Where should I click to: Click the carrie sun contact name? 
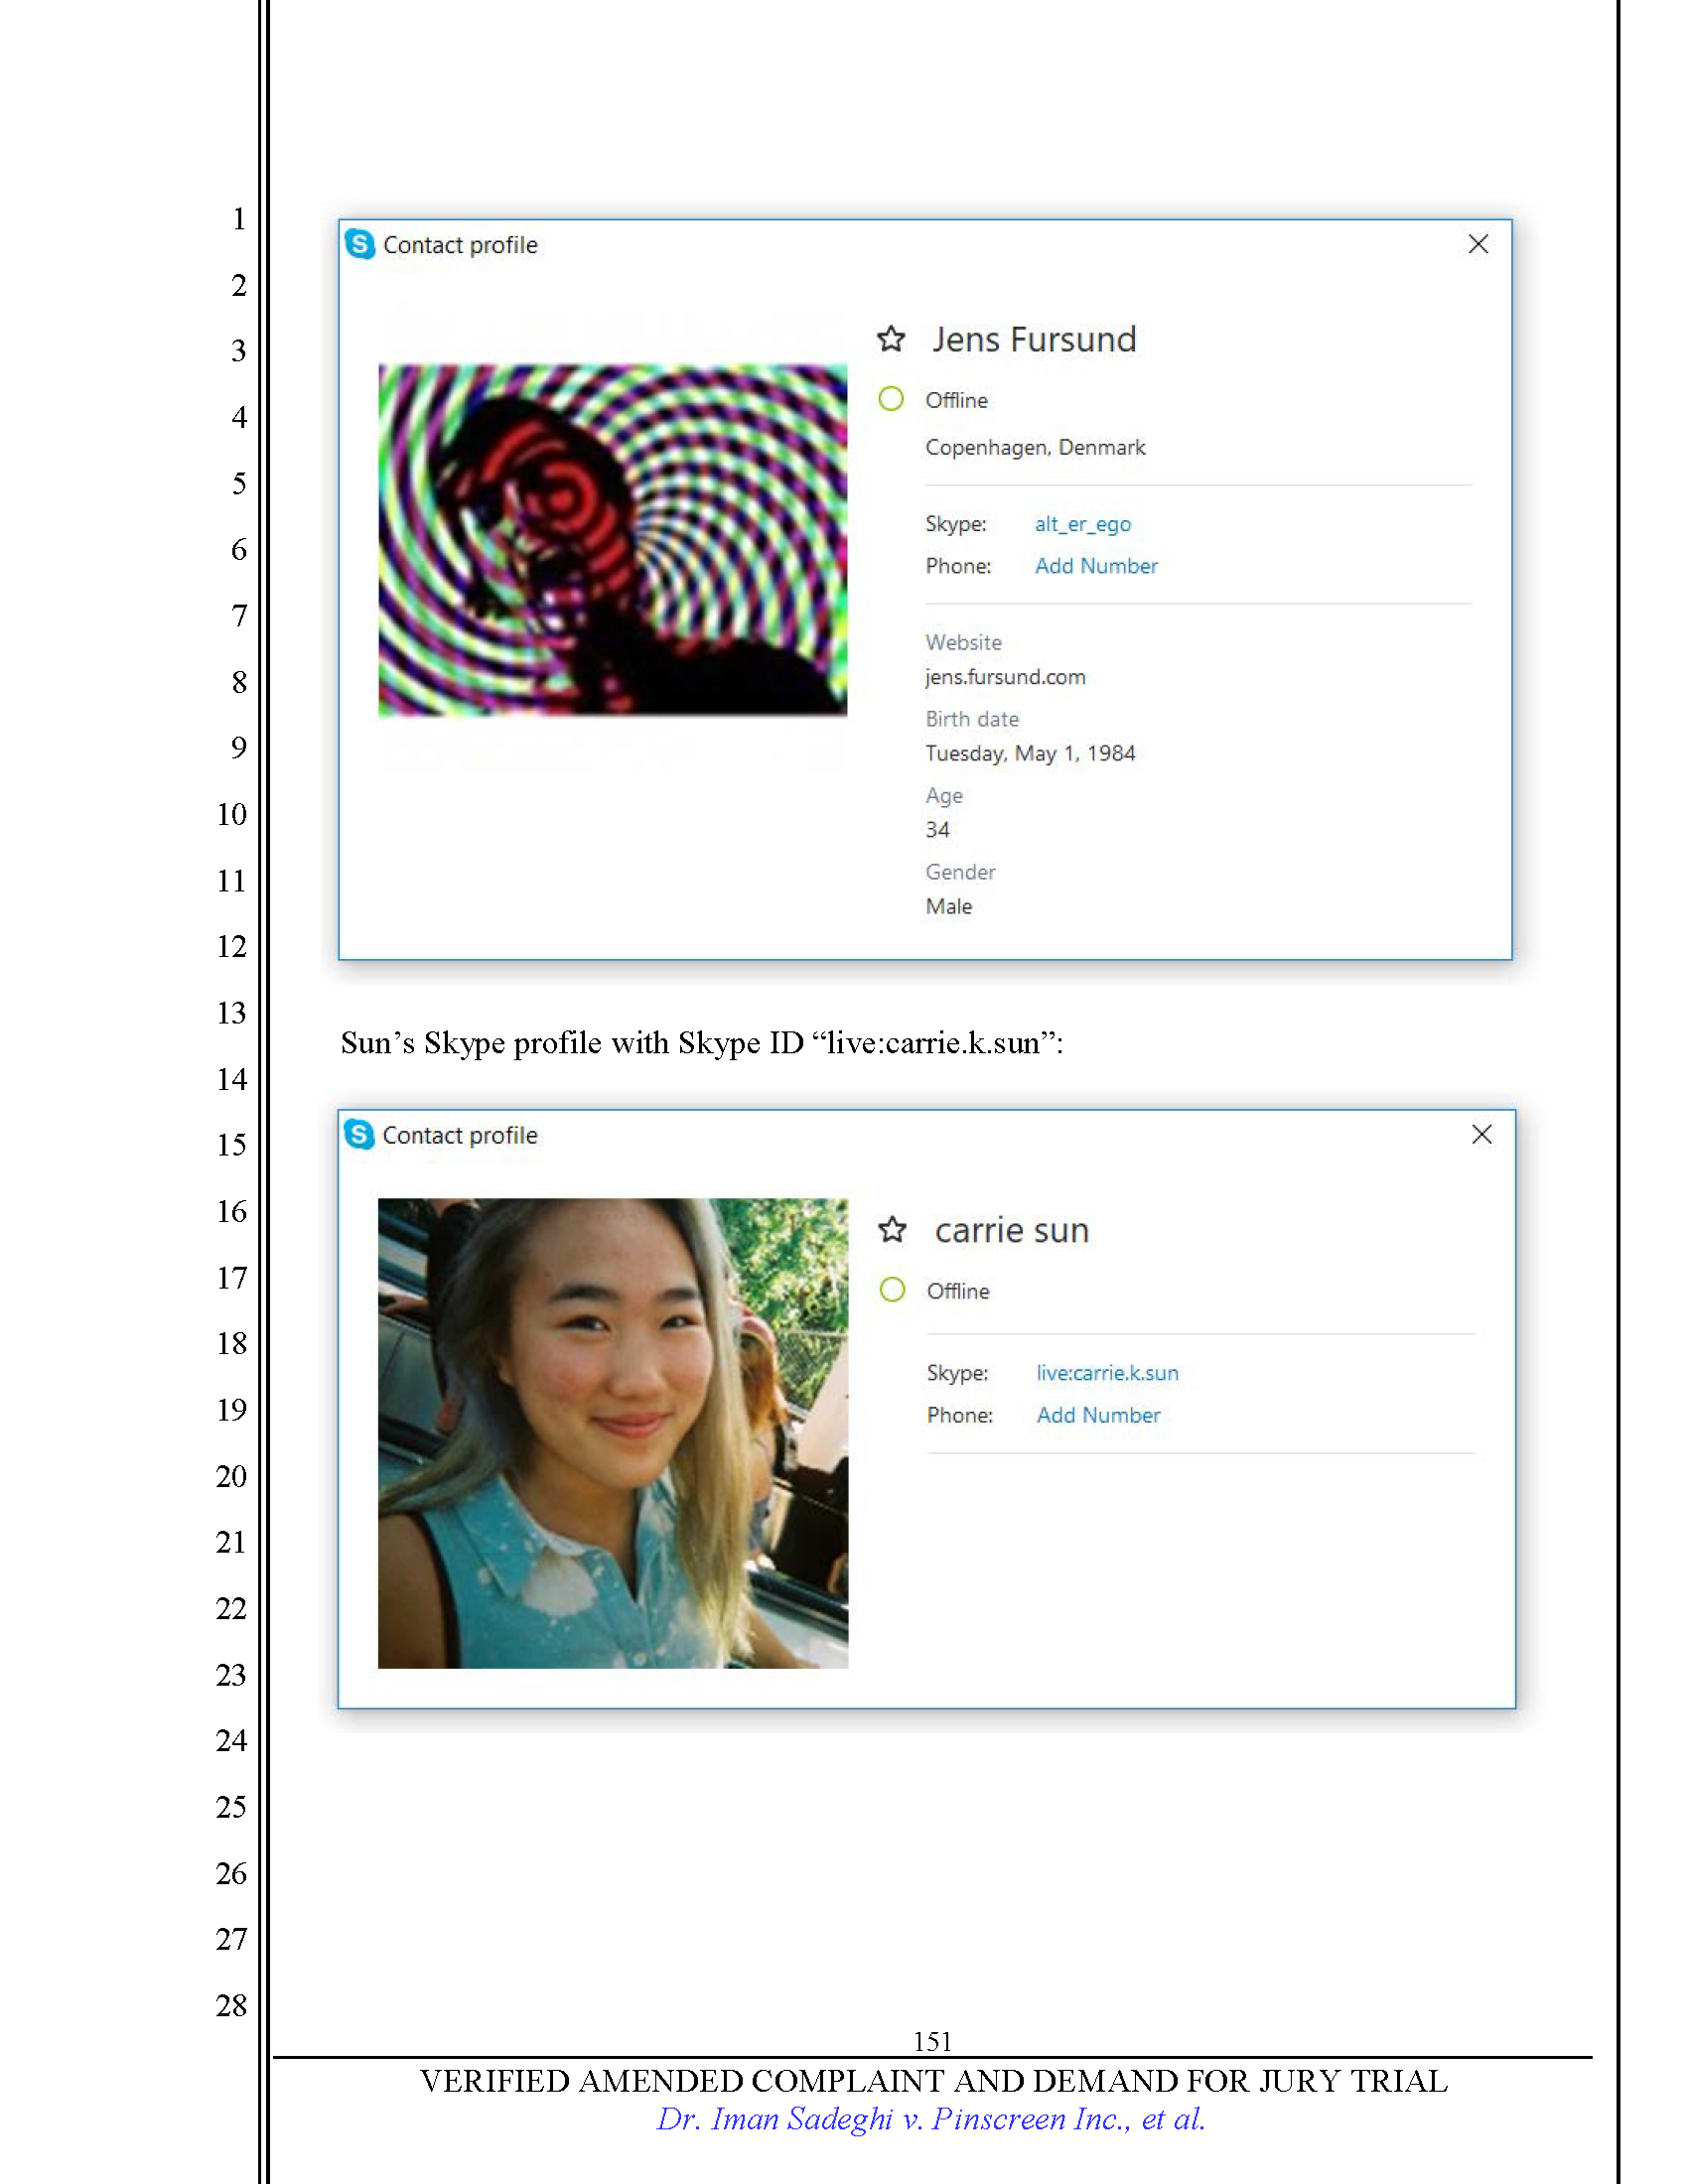[1011, 1230]
